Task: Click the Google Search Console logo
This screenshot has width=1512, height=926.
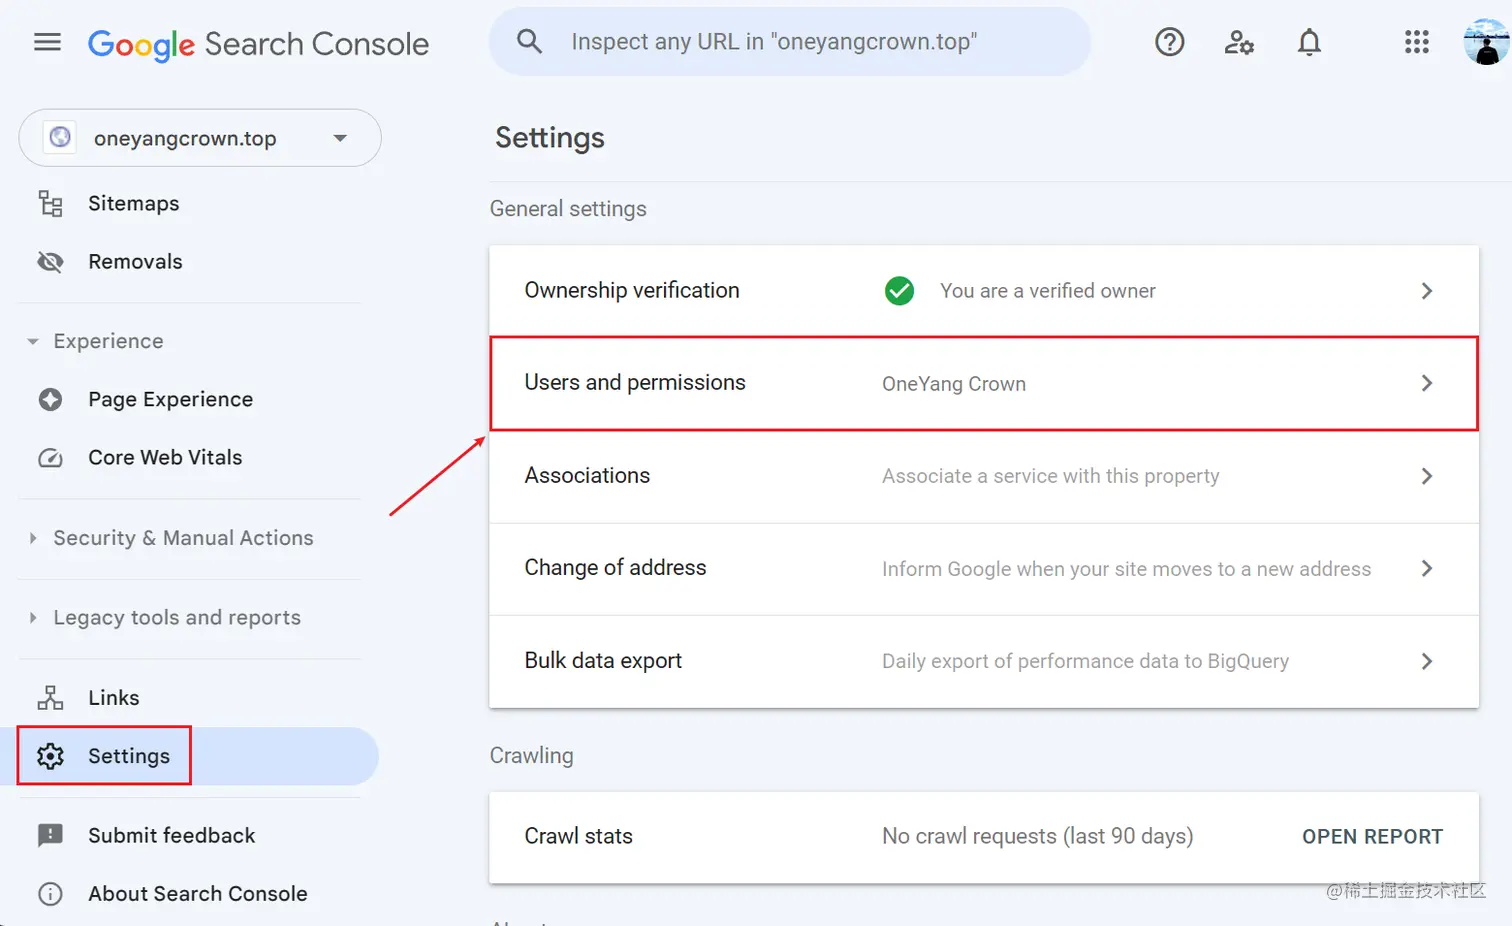Action: point(258,44)
